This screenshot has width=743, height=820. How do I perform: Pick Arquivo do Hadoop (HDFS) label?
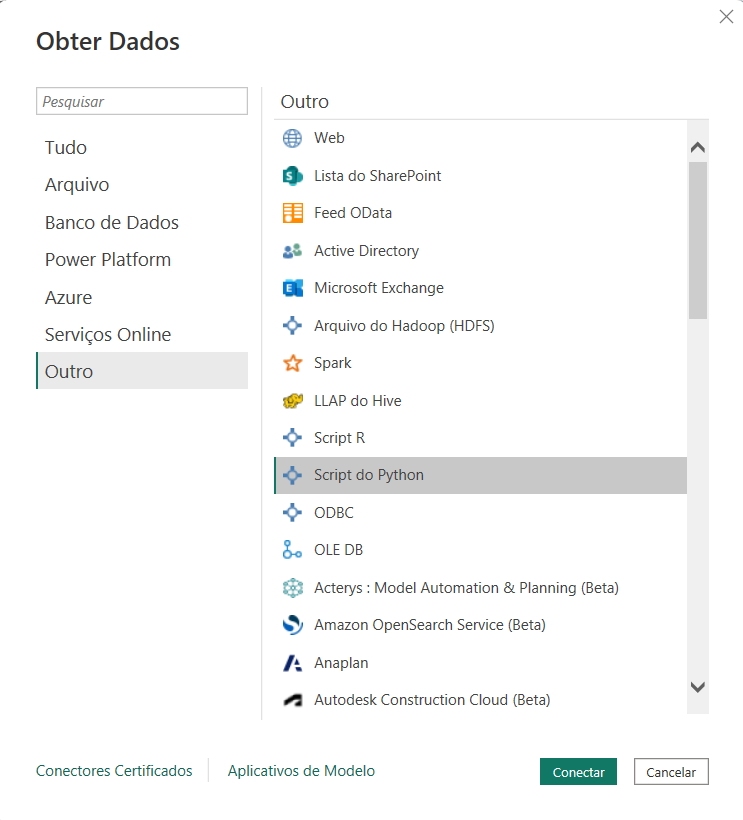coord(404,326)
